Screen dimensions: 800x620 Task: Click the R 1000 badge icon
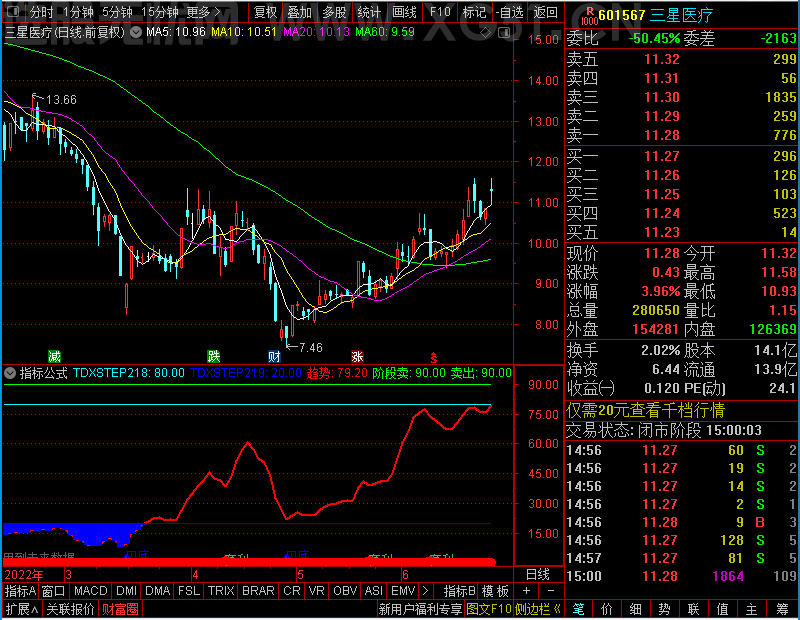(589, 16)
